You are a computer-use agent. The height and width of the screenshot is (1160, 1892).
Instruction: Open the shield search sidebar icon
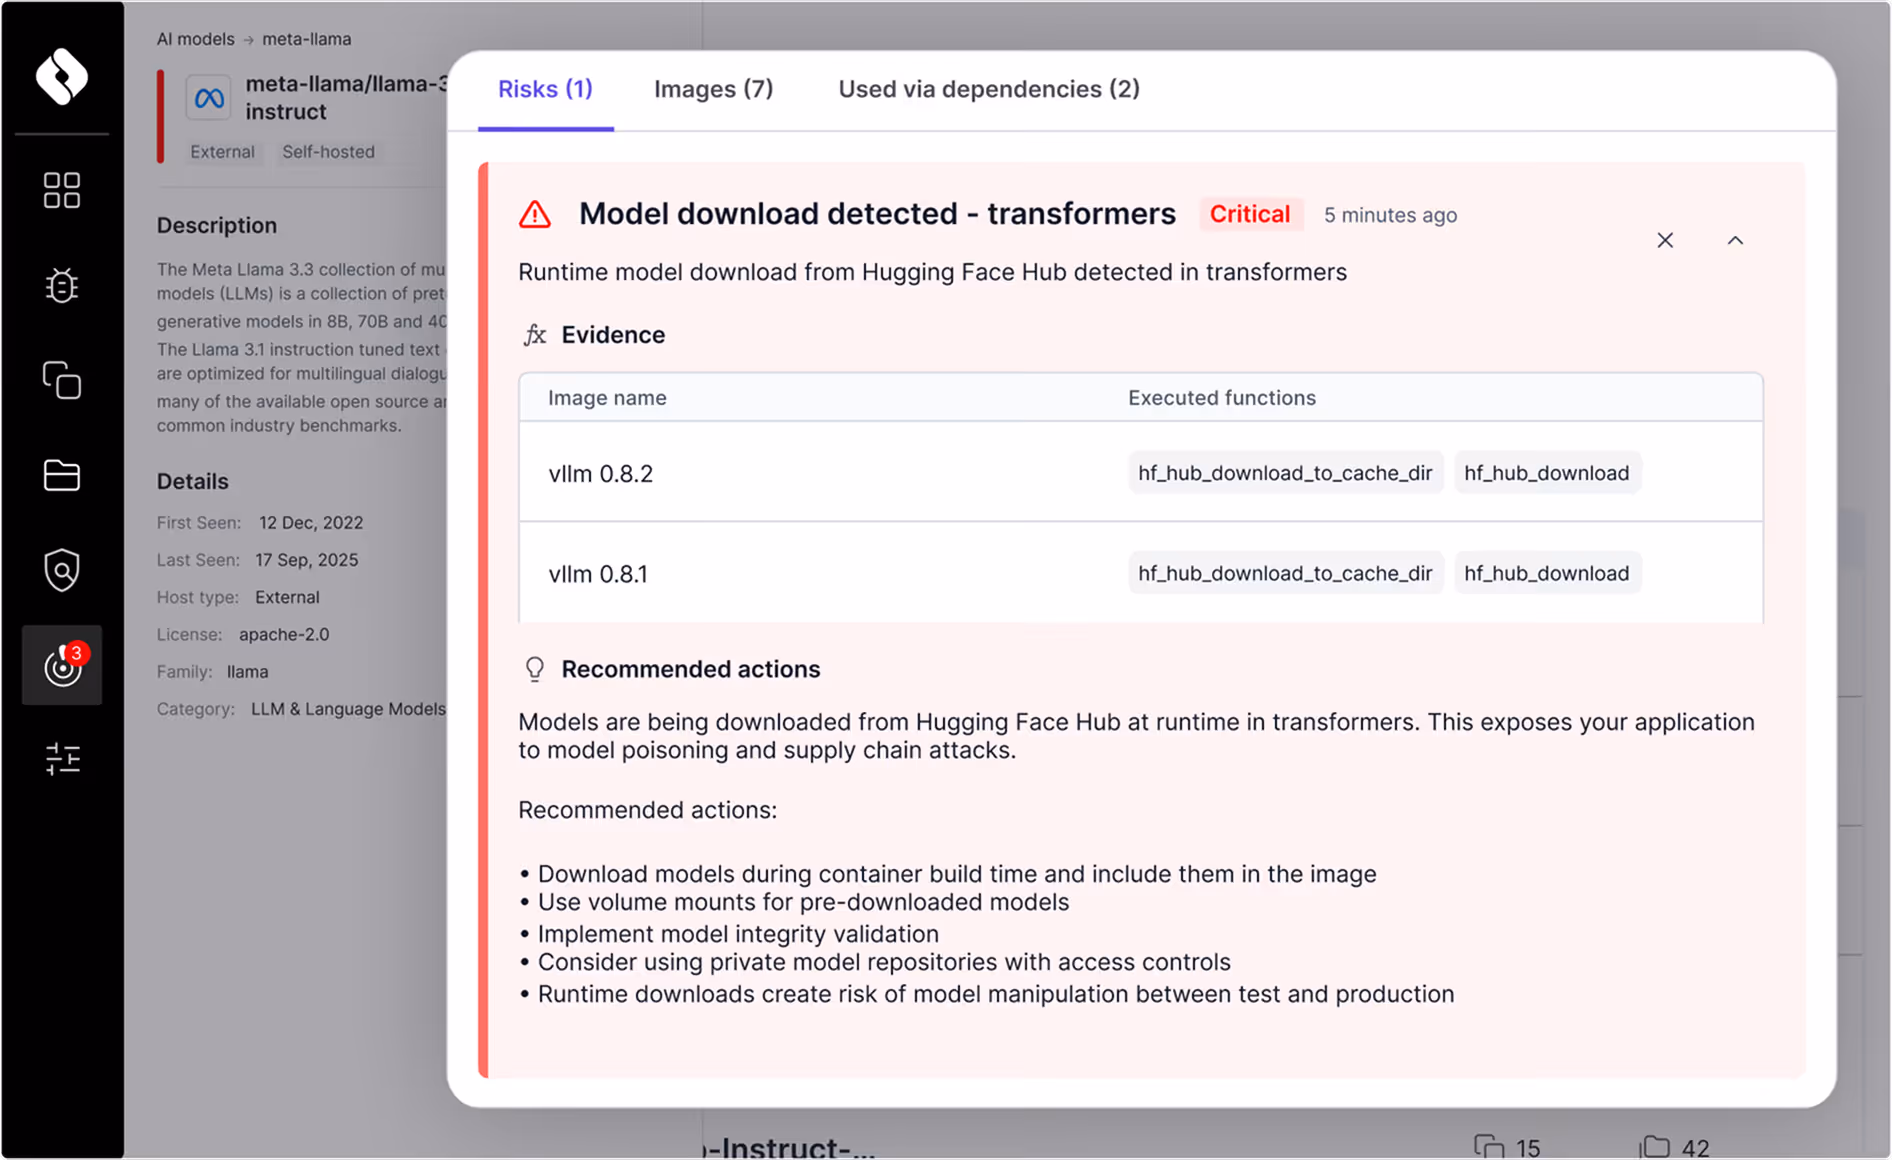pyautogui.click(x=62, y=570)
